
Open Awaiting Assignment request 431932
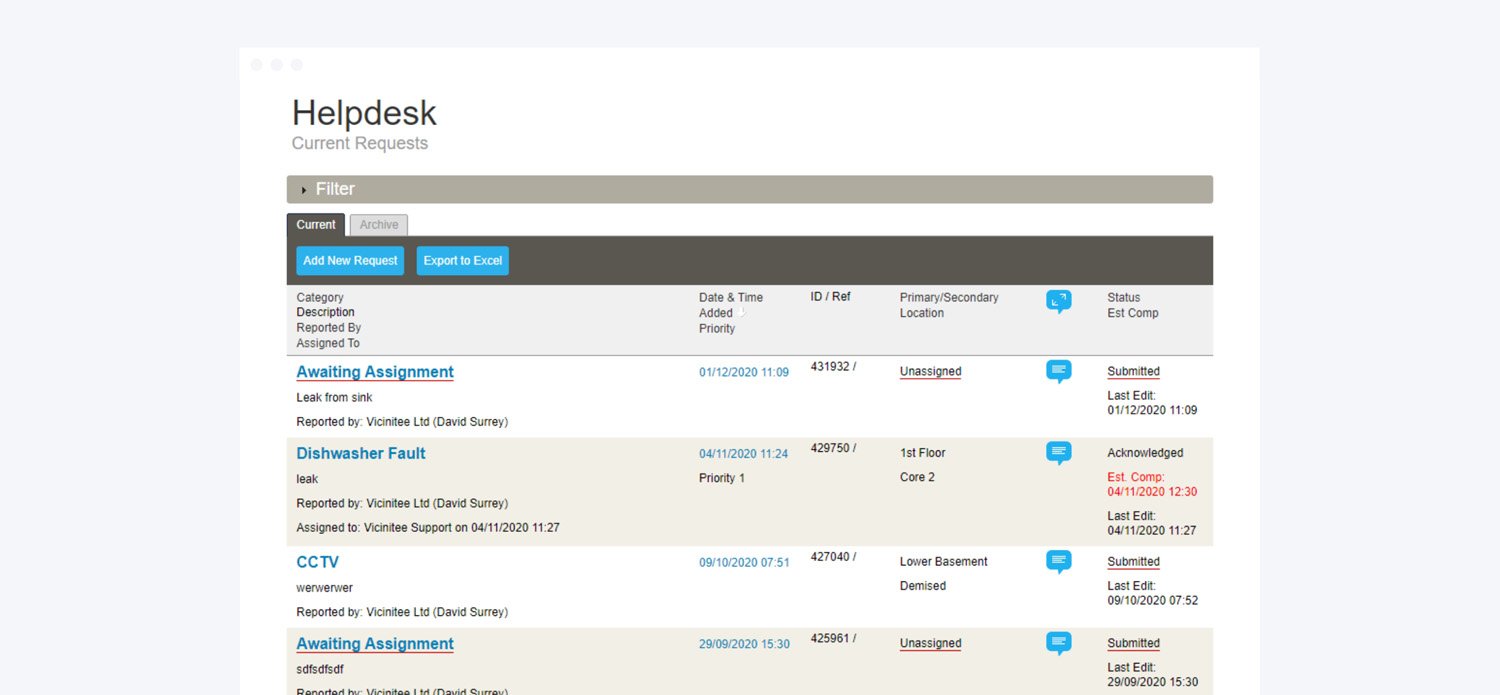coord(375,372)
